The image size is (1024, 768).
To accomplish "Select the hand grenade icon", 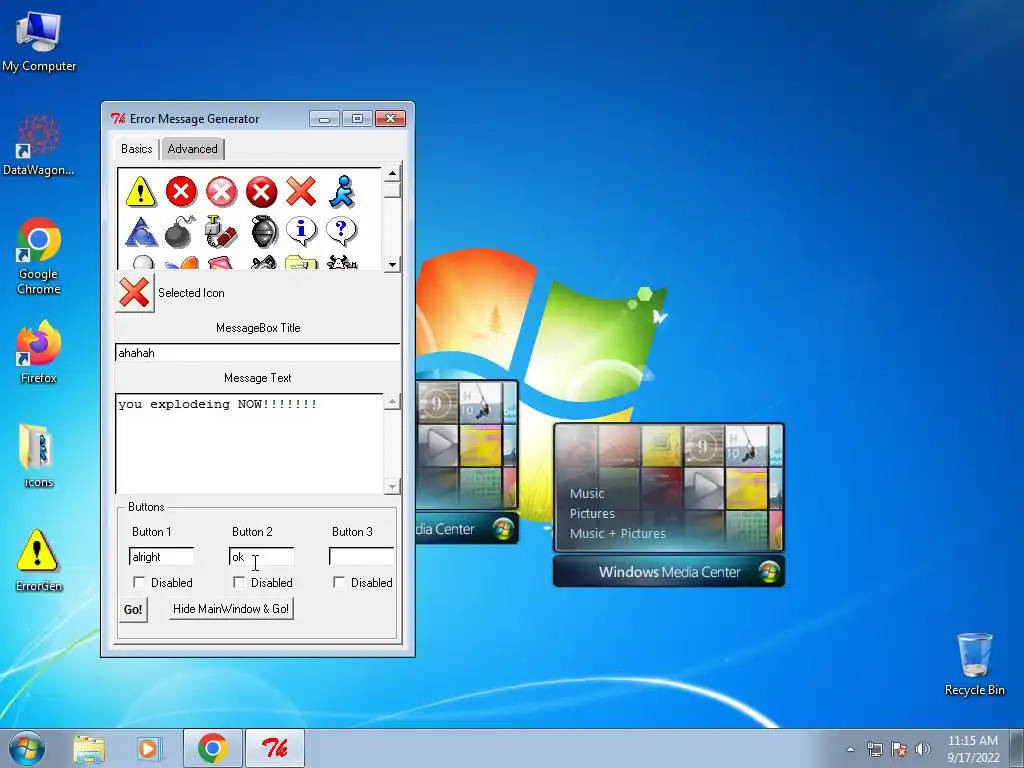I will 263,232.
